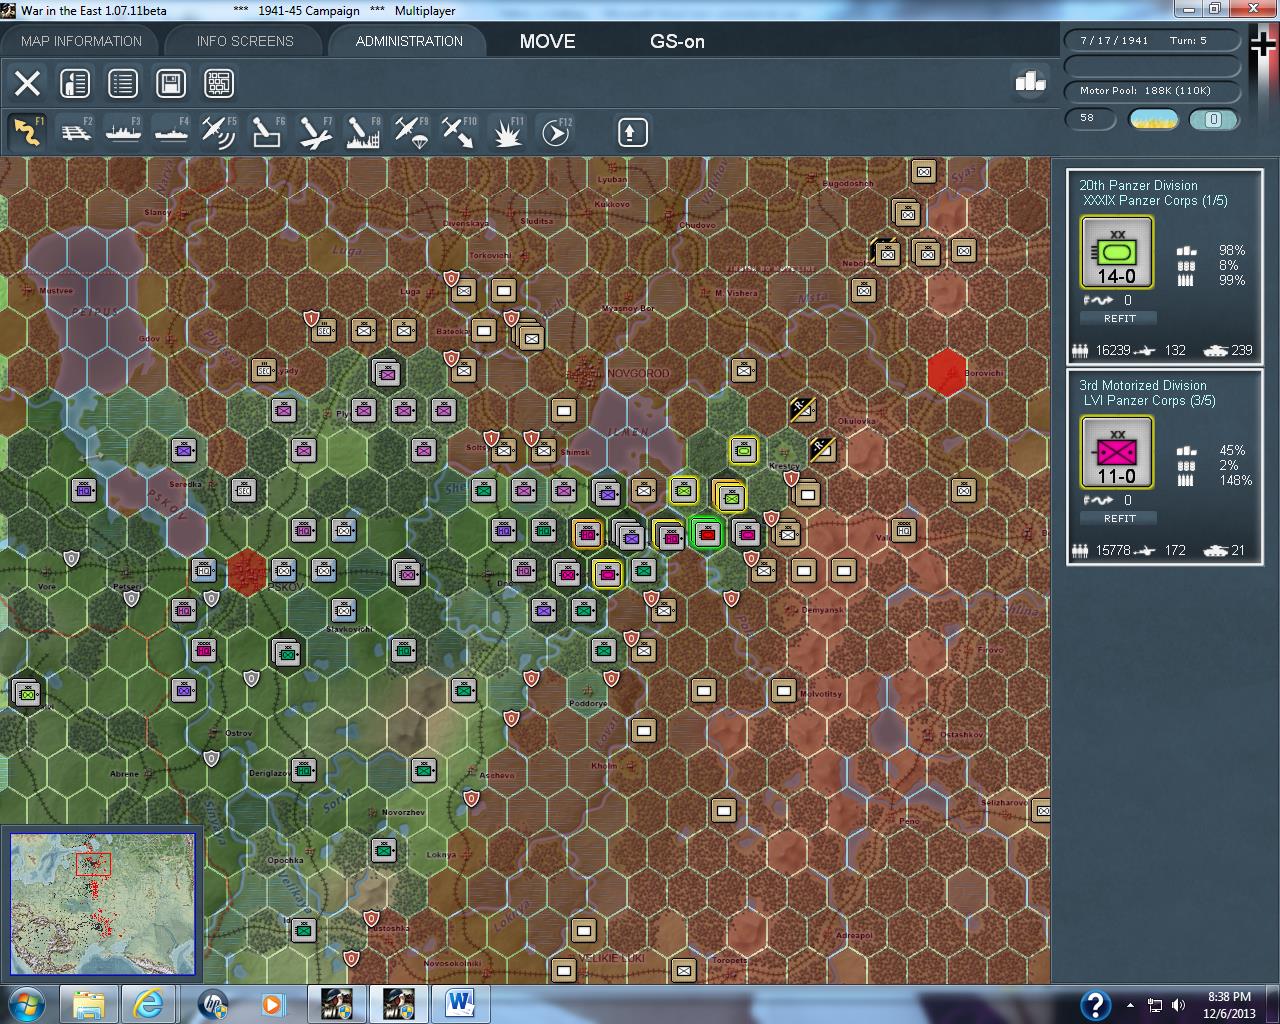
Task: Select the F4 amphibious transport ship icon
Action: coord(171,132)
